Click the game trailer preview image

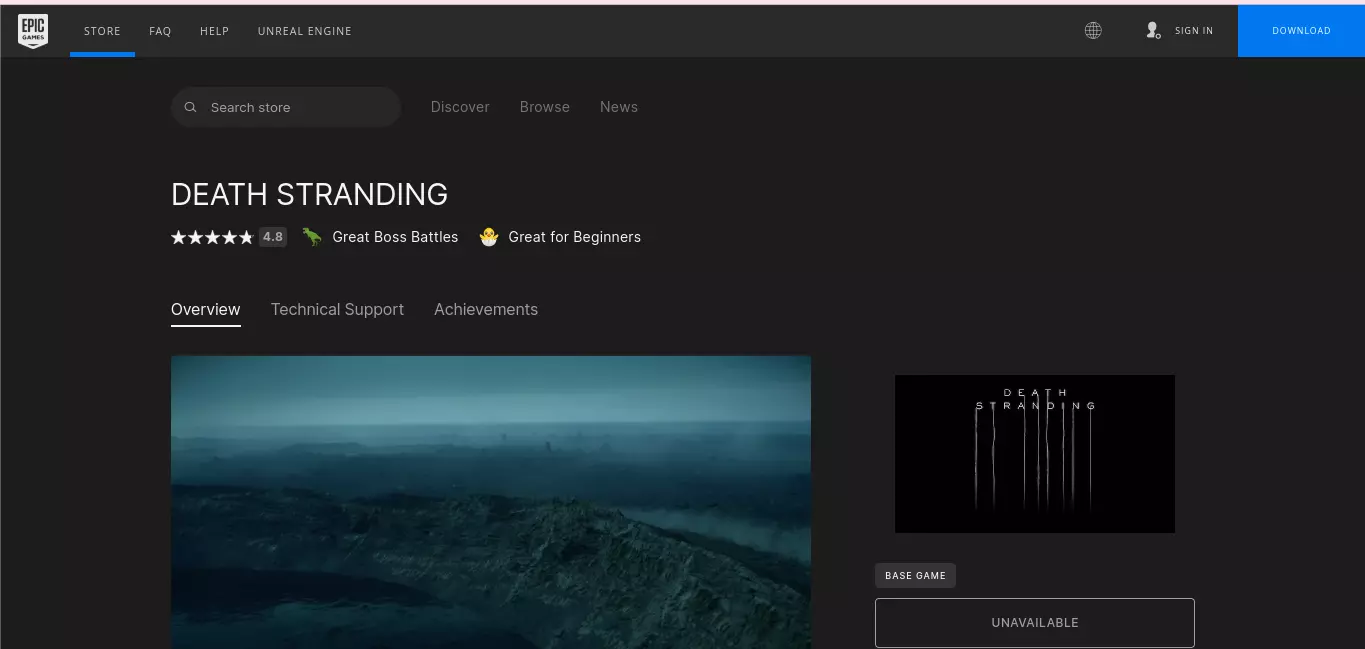[491, 502]
